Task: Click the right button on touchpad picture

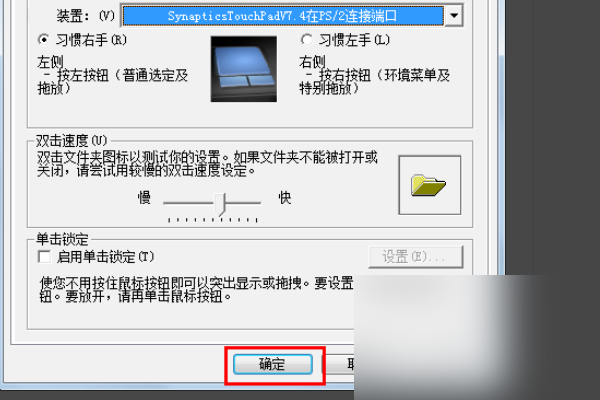Action: 261,80
